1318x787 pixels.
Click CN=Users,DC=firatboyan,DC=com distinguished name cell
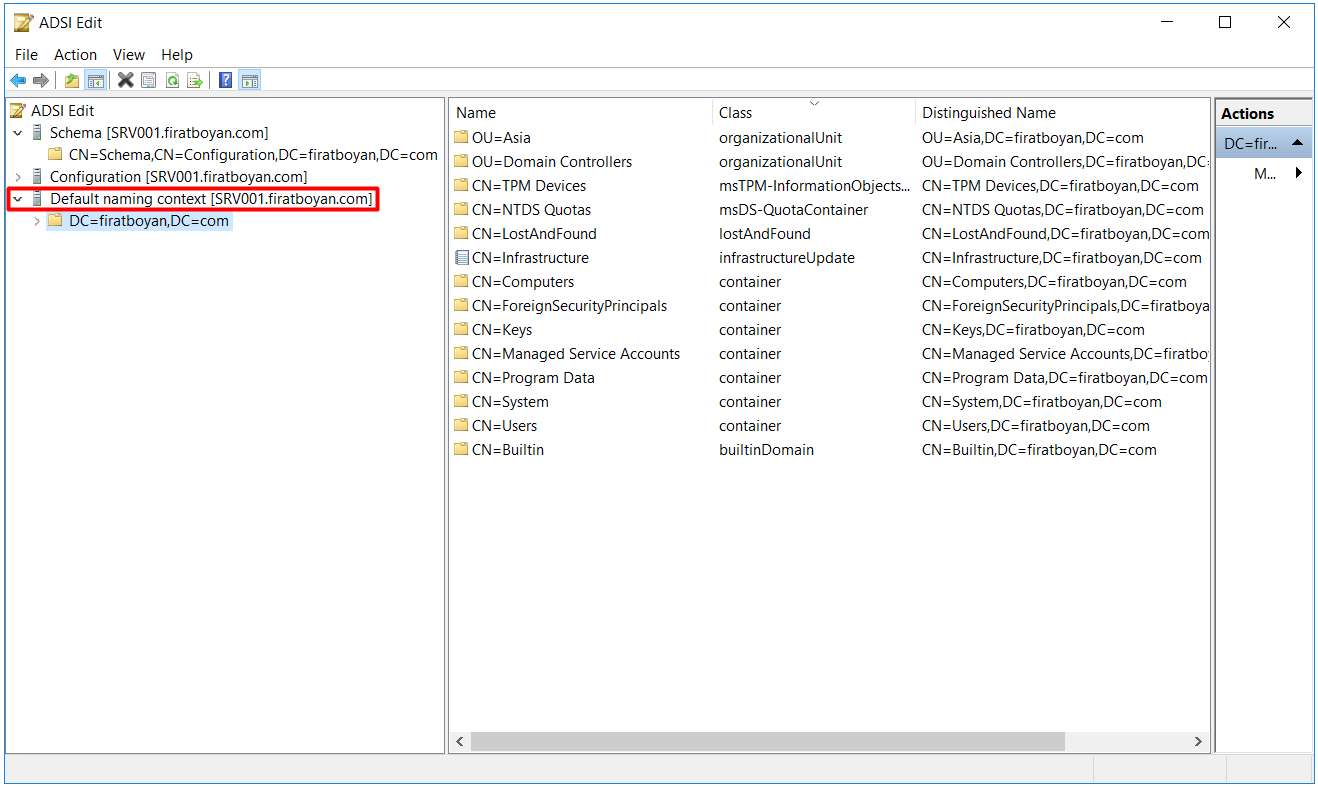click(1036, 426)
